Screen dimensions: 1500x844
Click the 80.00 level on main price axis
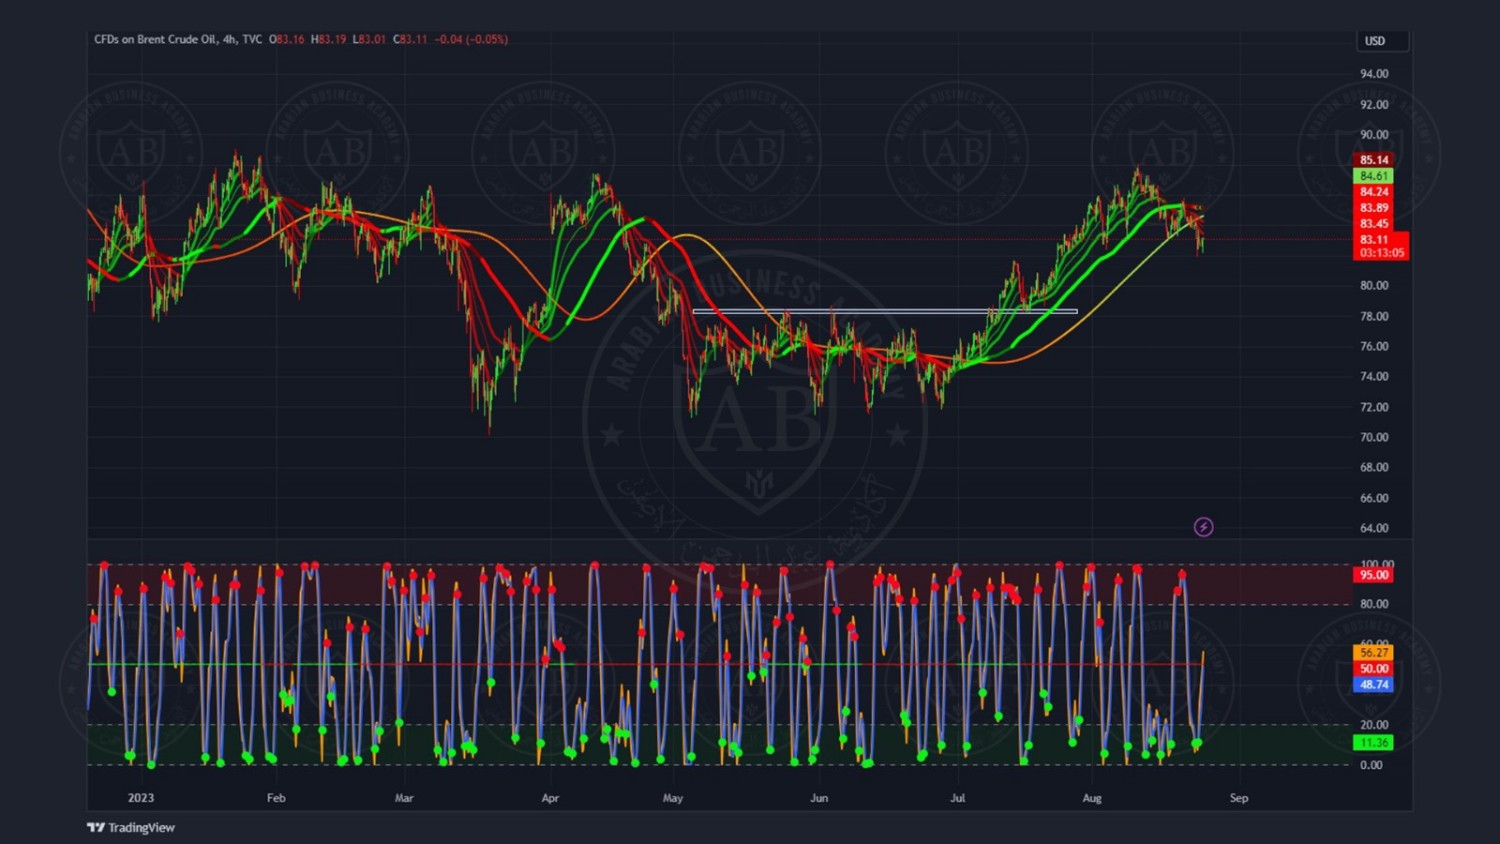tap(1374, 286)
